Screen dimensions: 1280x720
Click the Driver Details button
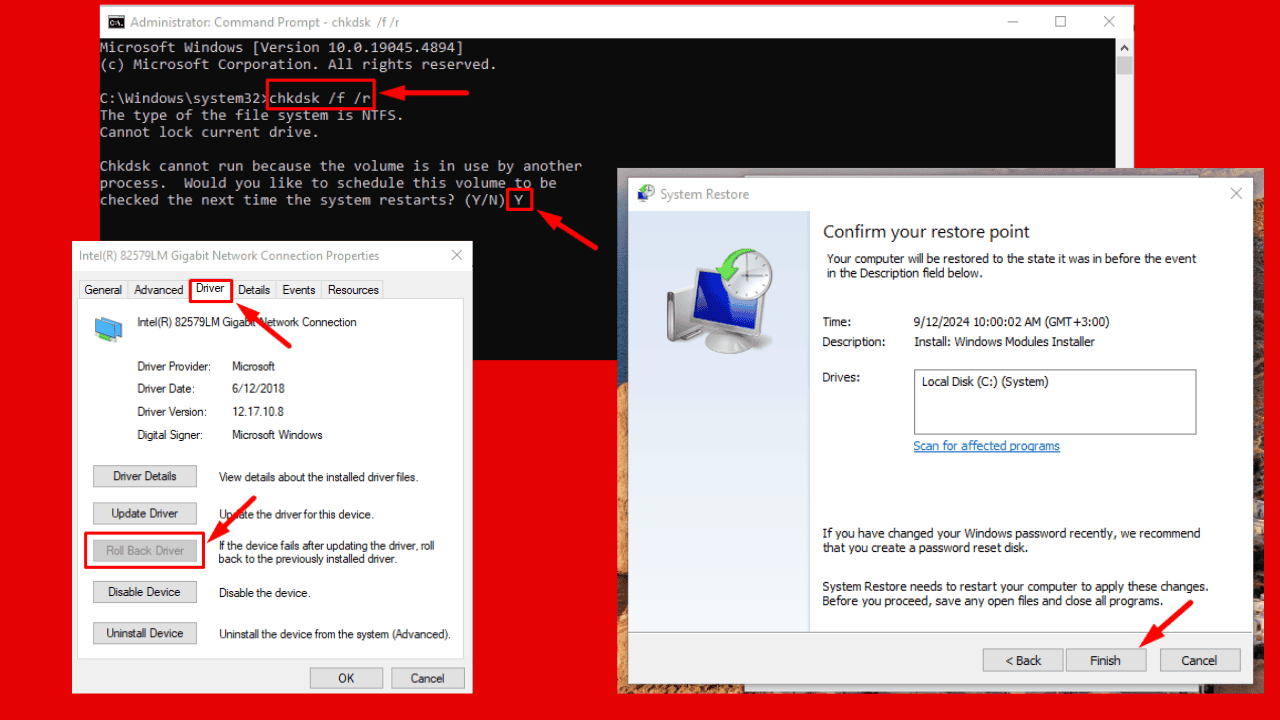click(144, 476)
